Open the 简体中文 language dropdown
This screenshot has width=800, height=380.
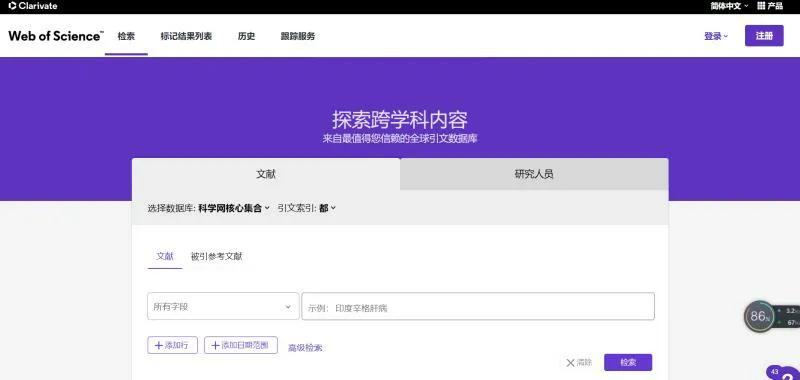(x=729, y=6)
